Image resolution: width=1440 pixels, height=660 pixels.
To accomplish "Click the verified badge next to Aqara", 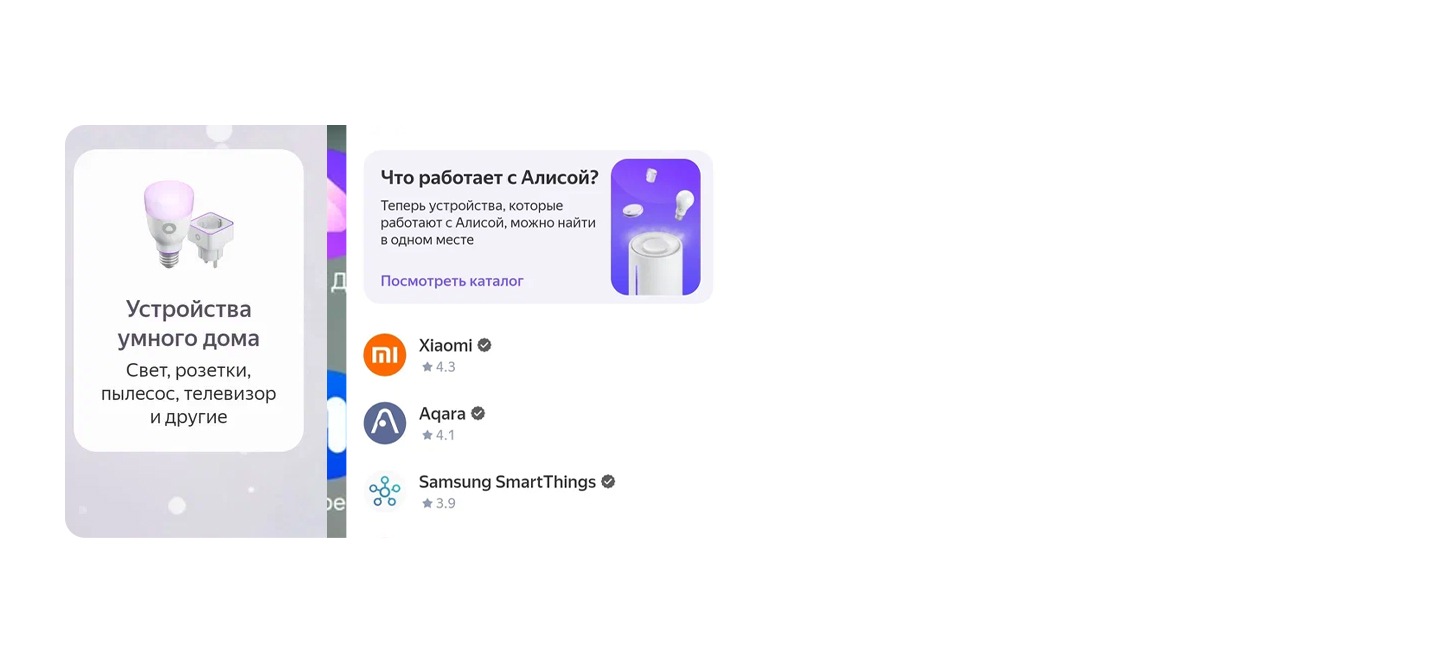I will coord(478,413).
